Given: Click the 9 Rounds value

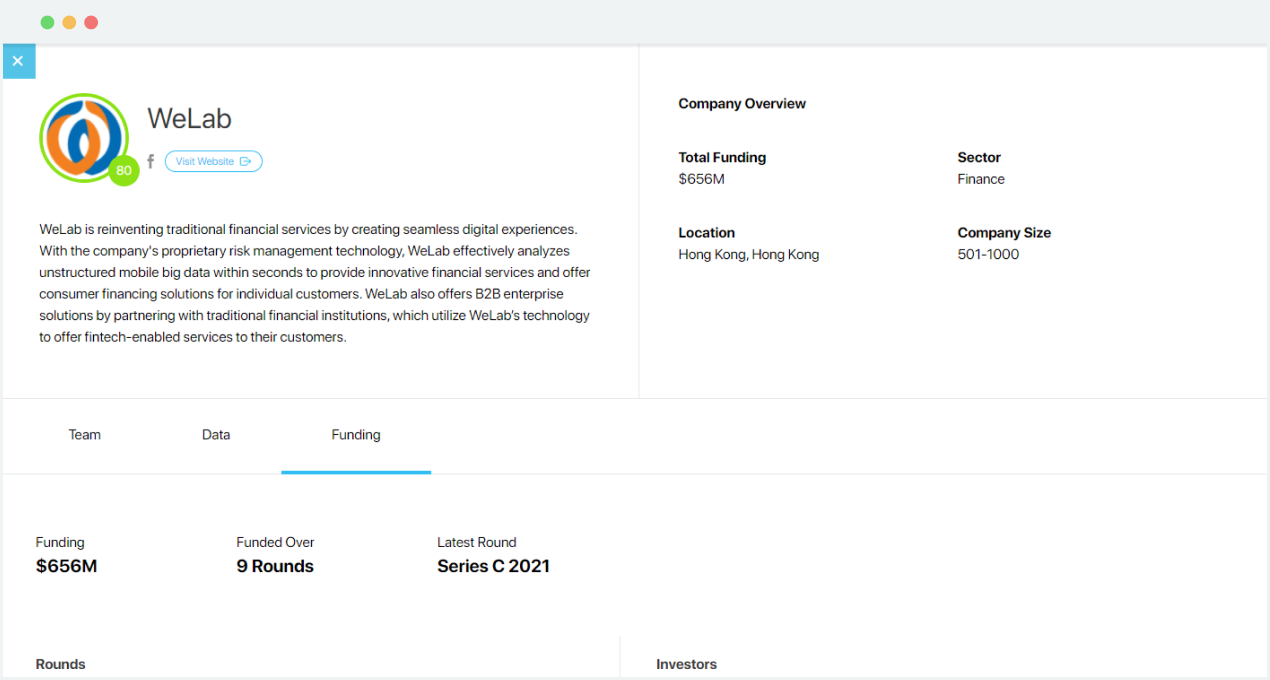Looking at the screenshot, I should (275, 566).
